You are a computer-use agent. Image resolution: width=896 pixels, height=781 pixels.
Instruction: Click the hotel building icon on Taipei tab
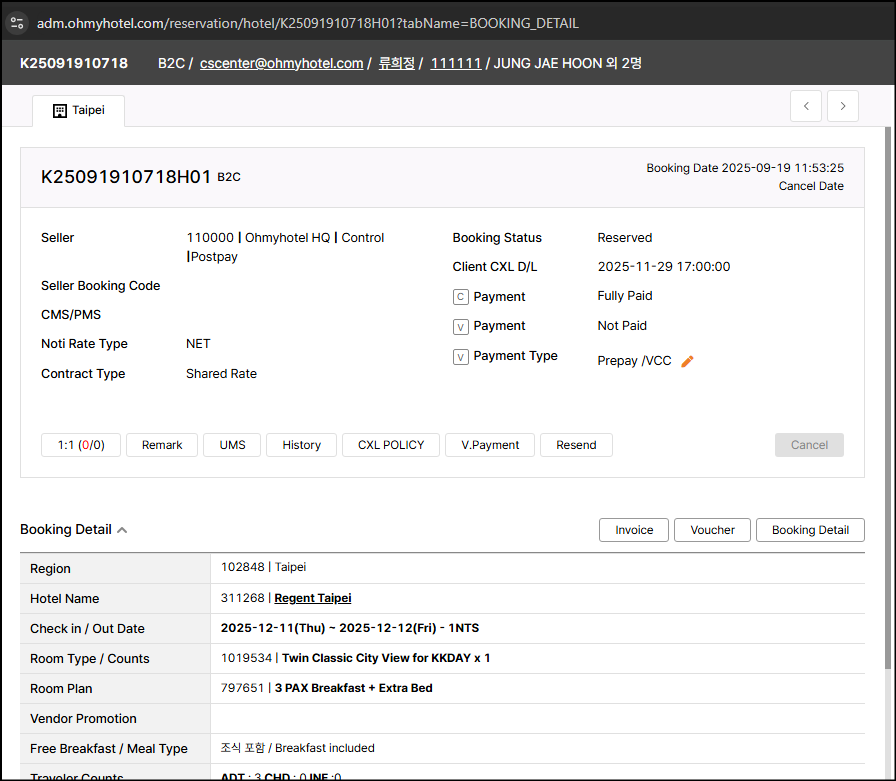pyautogui.click(x=59, y=110)
